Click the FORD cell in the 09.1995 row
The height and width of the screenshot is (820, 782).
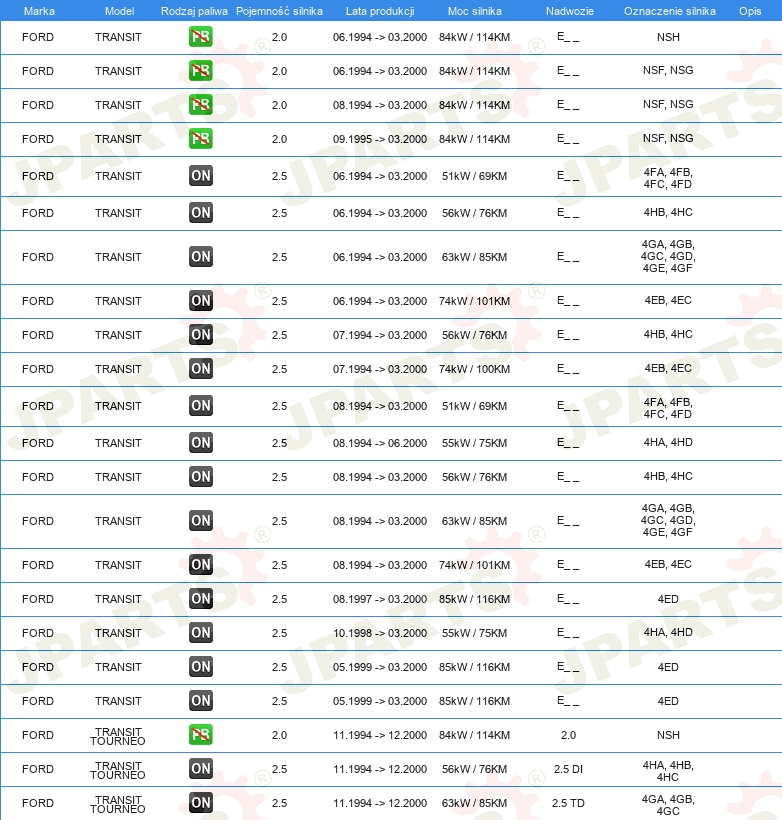point(38,139)
